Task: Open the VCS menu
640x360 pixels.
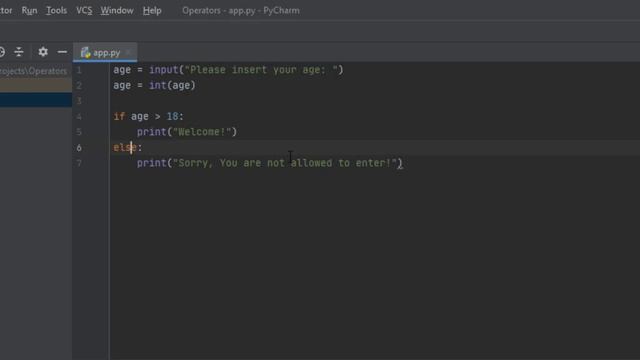Action: click(84, 11)
